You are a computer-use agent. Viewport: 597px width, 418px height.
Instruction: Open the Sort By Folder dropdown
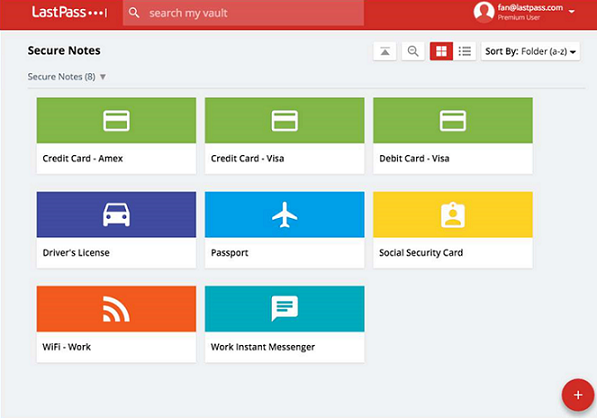pyautogui.click(x=530, y=51)
